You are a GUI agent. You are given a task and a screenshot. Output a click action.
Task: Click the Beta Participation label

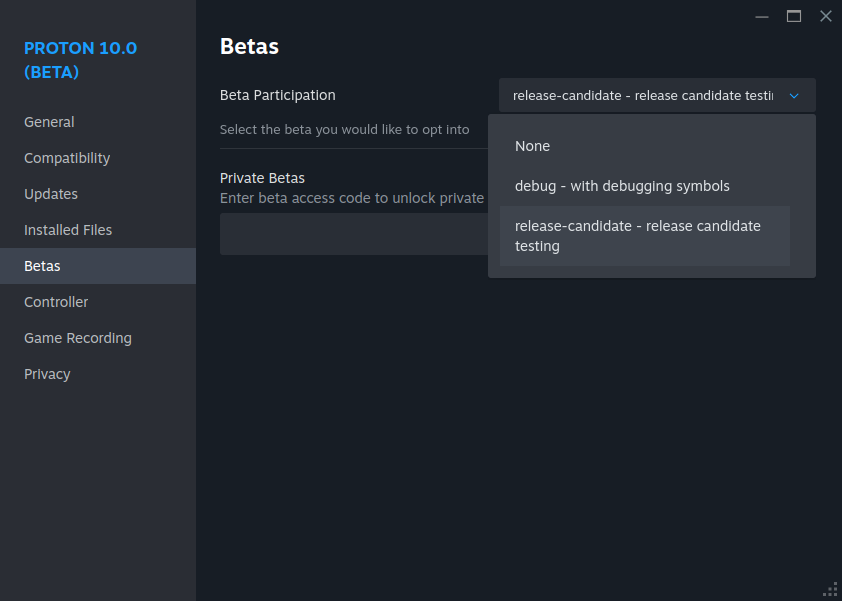(278, 95)
